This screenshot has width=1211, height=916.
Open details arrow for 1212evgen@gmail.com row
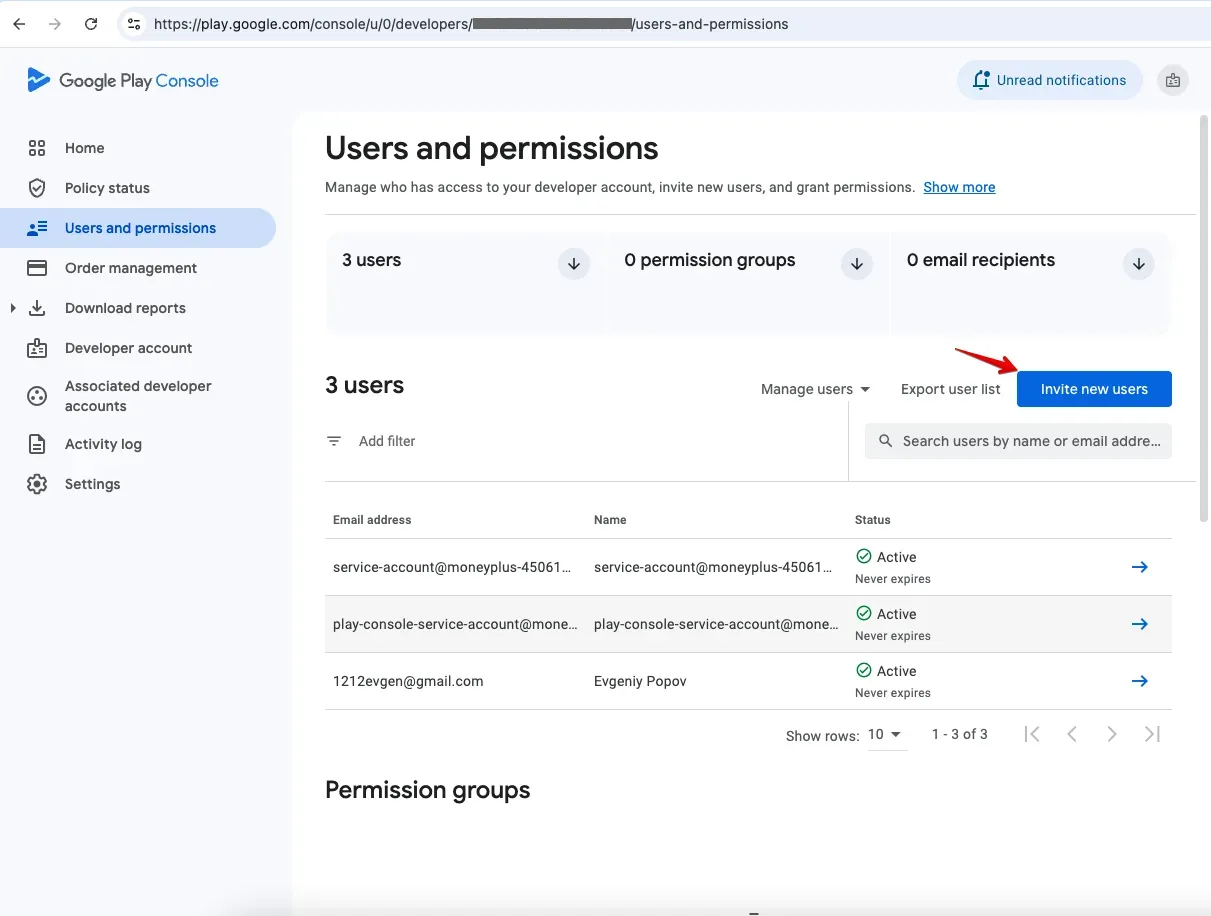click(x=1139, y=681)
